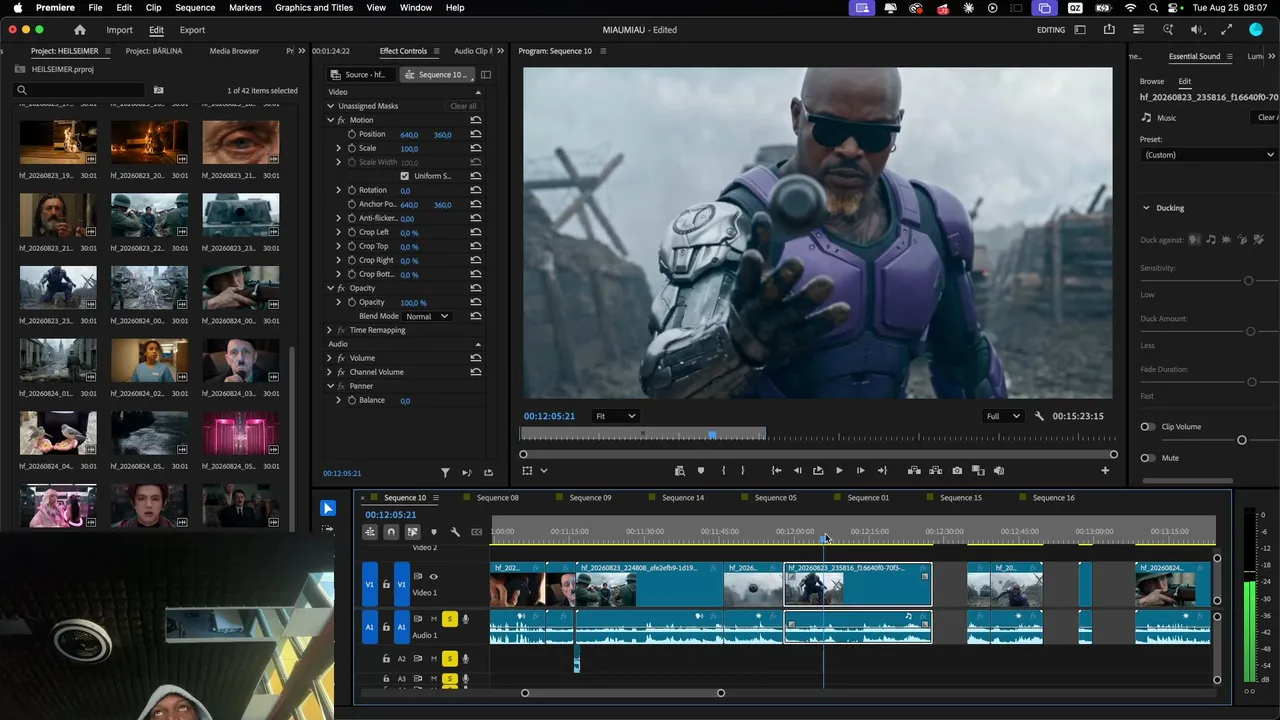Toggle timeline captions CC button
The height and width of the screenshot is (720, 1280).
pos(477,532)
